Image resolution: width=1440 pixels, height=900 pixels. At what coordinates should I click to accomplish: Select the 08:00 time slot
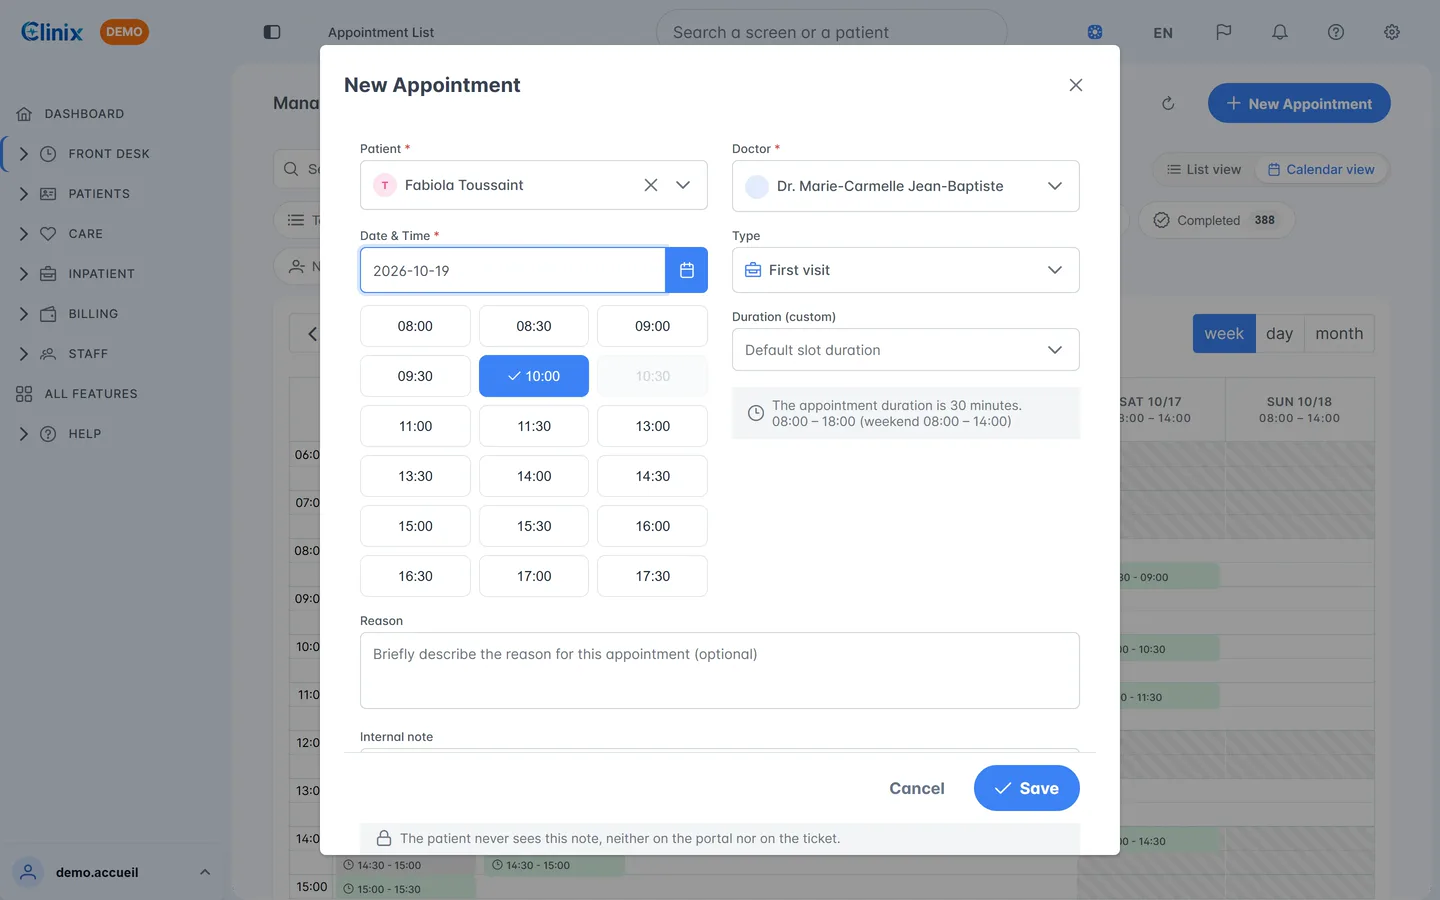(415, 326)
